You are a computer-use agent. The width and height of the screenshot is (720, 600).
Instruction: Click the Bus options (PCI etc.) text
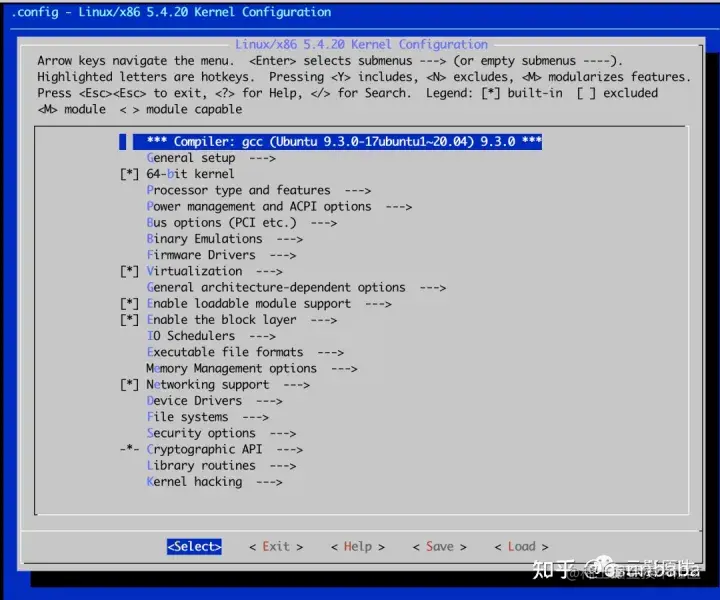pyautogui.click(x=221, y=223)
